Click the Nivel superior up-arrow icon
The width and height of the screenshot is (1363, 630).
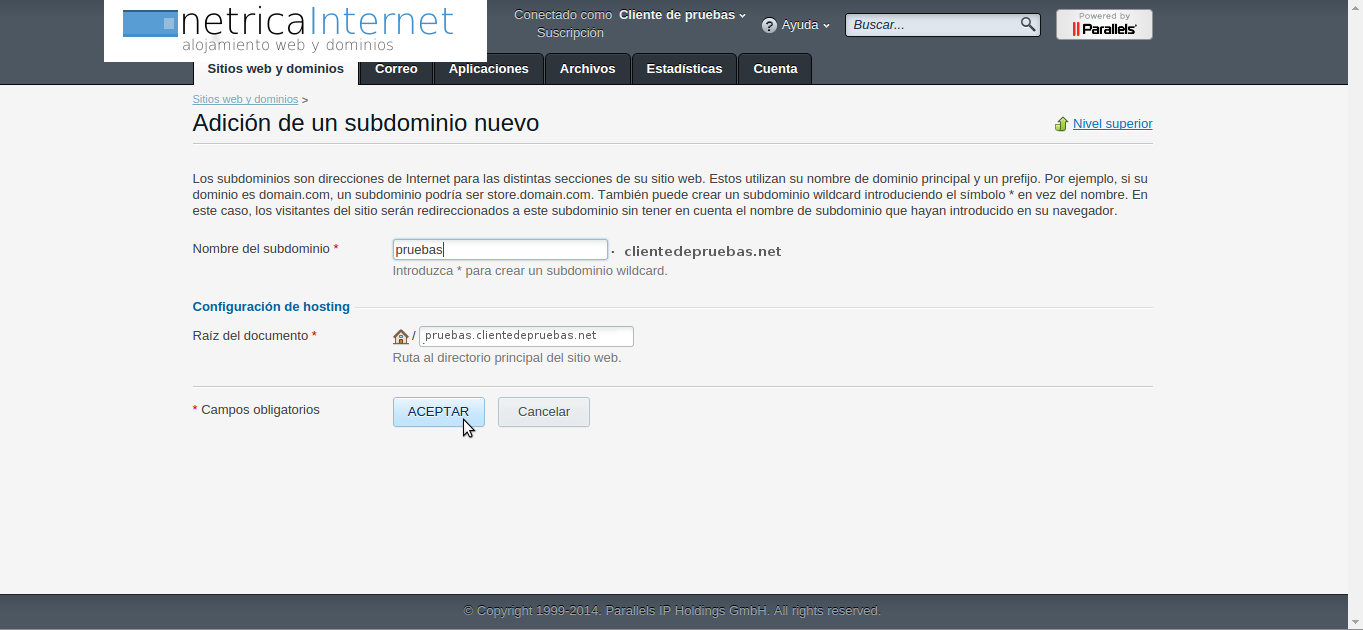pyautogui.click(x=1061, y=124)
